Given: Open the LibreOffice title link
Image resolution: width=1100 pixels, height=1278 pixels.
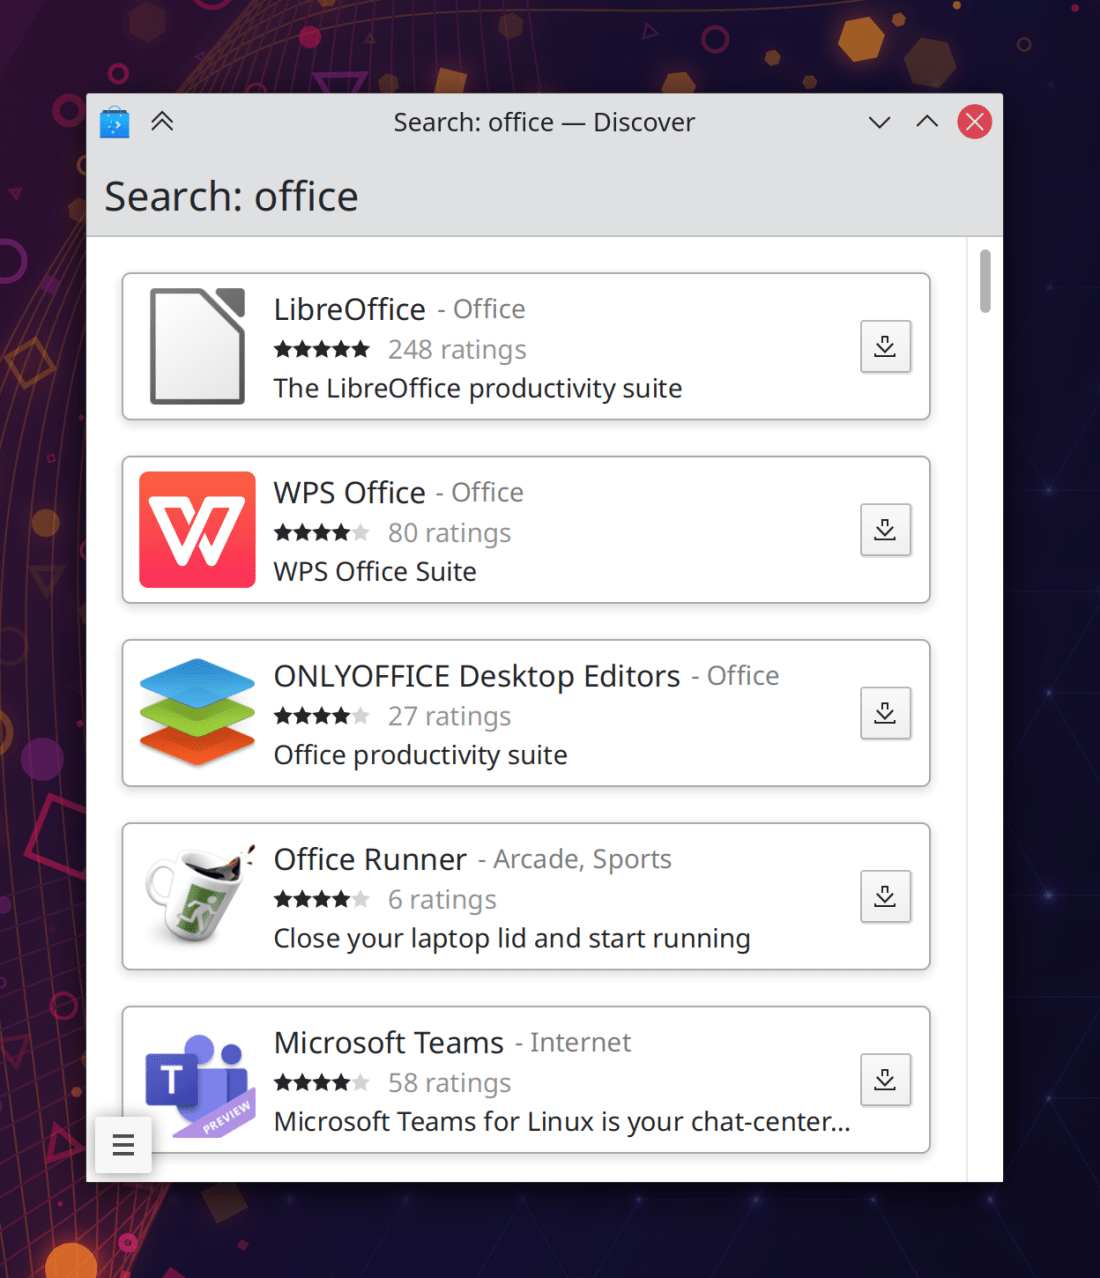Looking at the screenshot, I should point(349,309).
